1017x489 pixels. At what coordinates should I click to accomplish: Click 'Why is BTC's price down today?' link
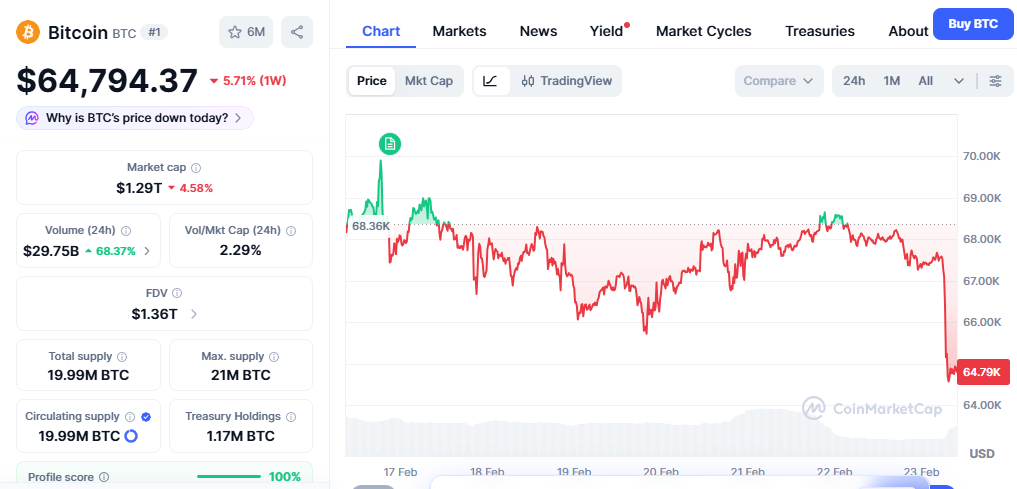coord(137,118)
